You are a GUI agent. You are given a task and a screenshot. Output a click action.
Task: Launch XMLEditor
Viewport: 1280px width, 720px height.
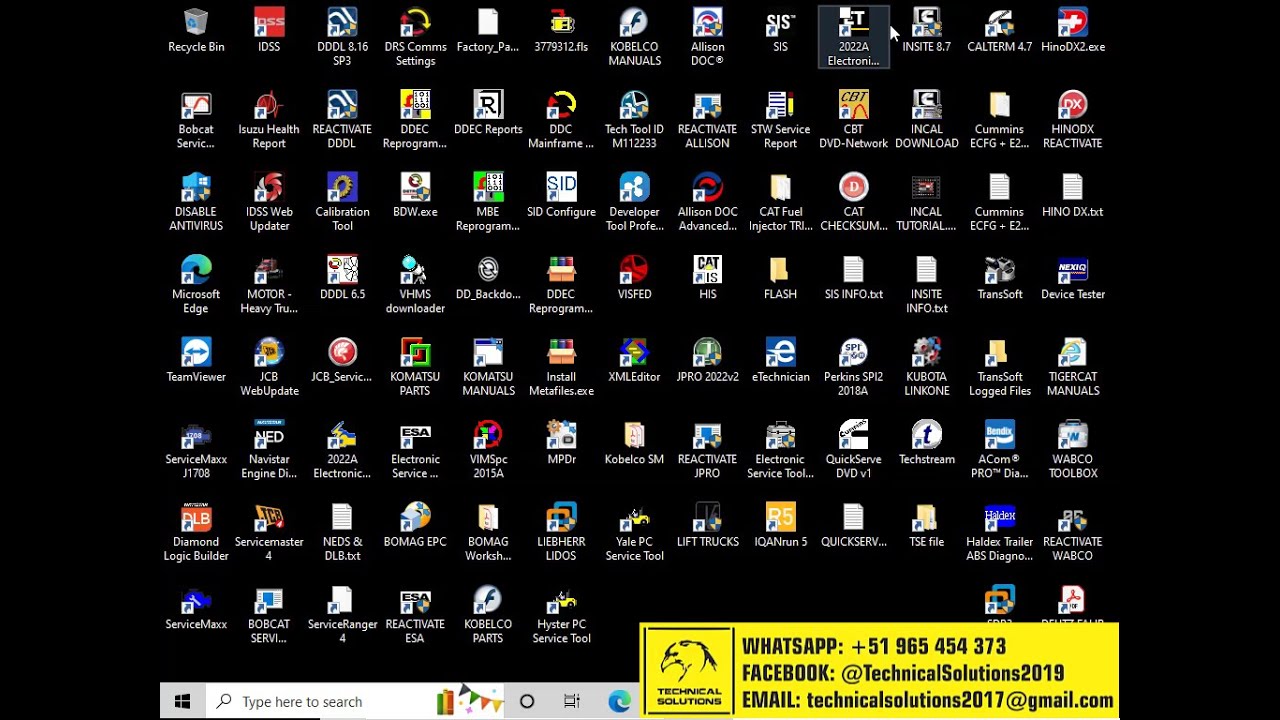pyautogui.click(x=634, y=361)
